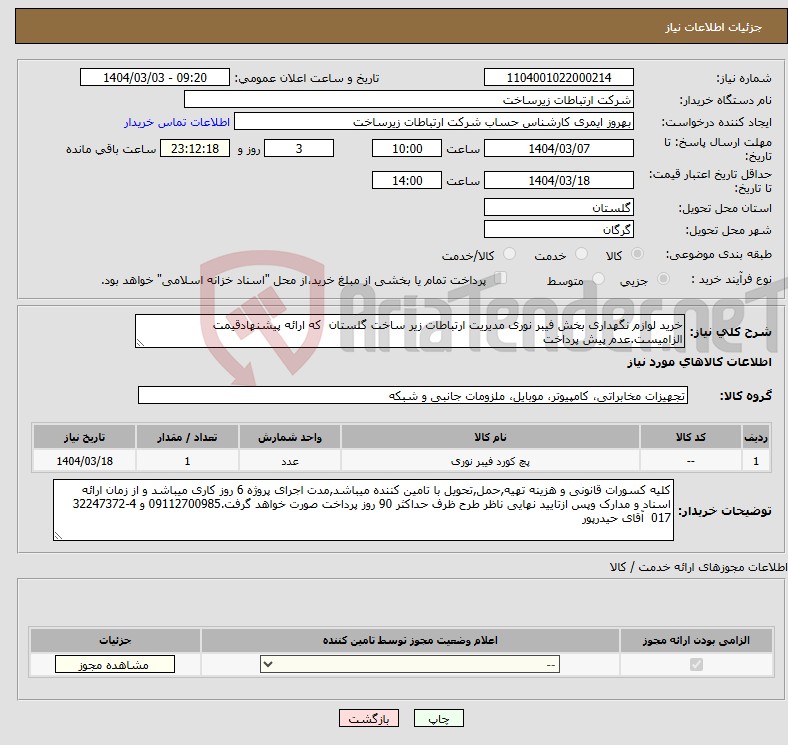Click the request creator name field
788x745 pixels.
pos(433,122)
